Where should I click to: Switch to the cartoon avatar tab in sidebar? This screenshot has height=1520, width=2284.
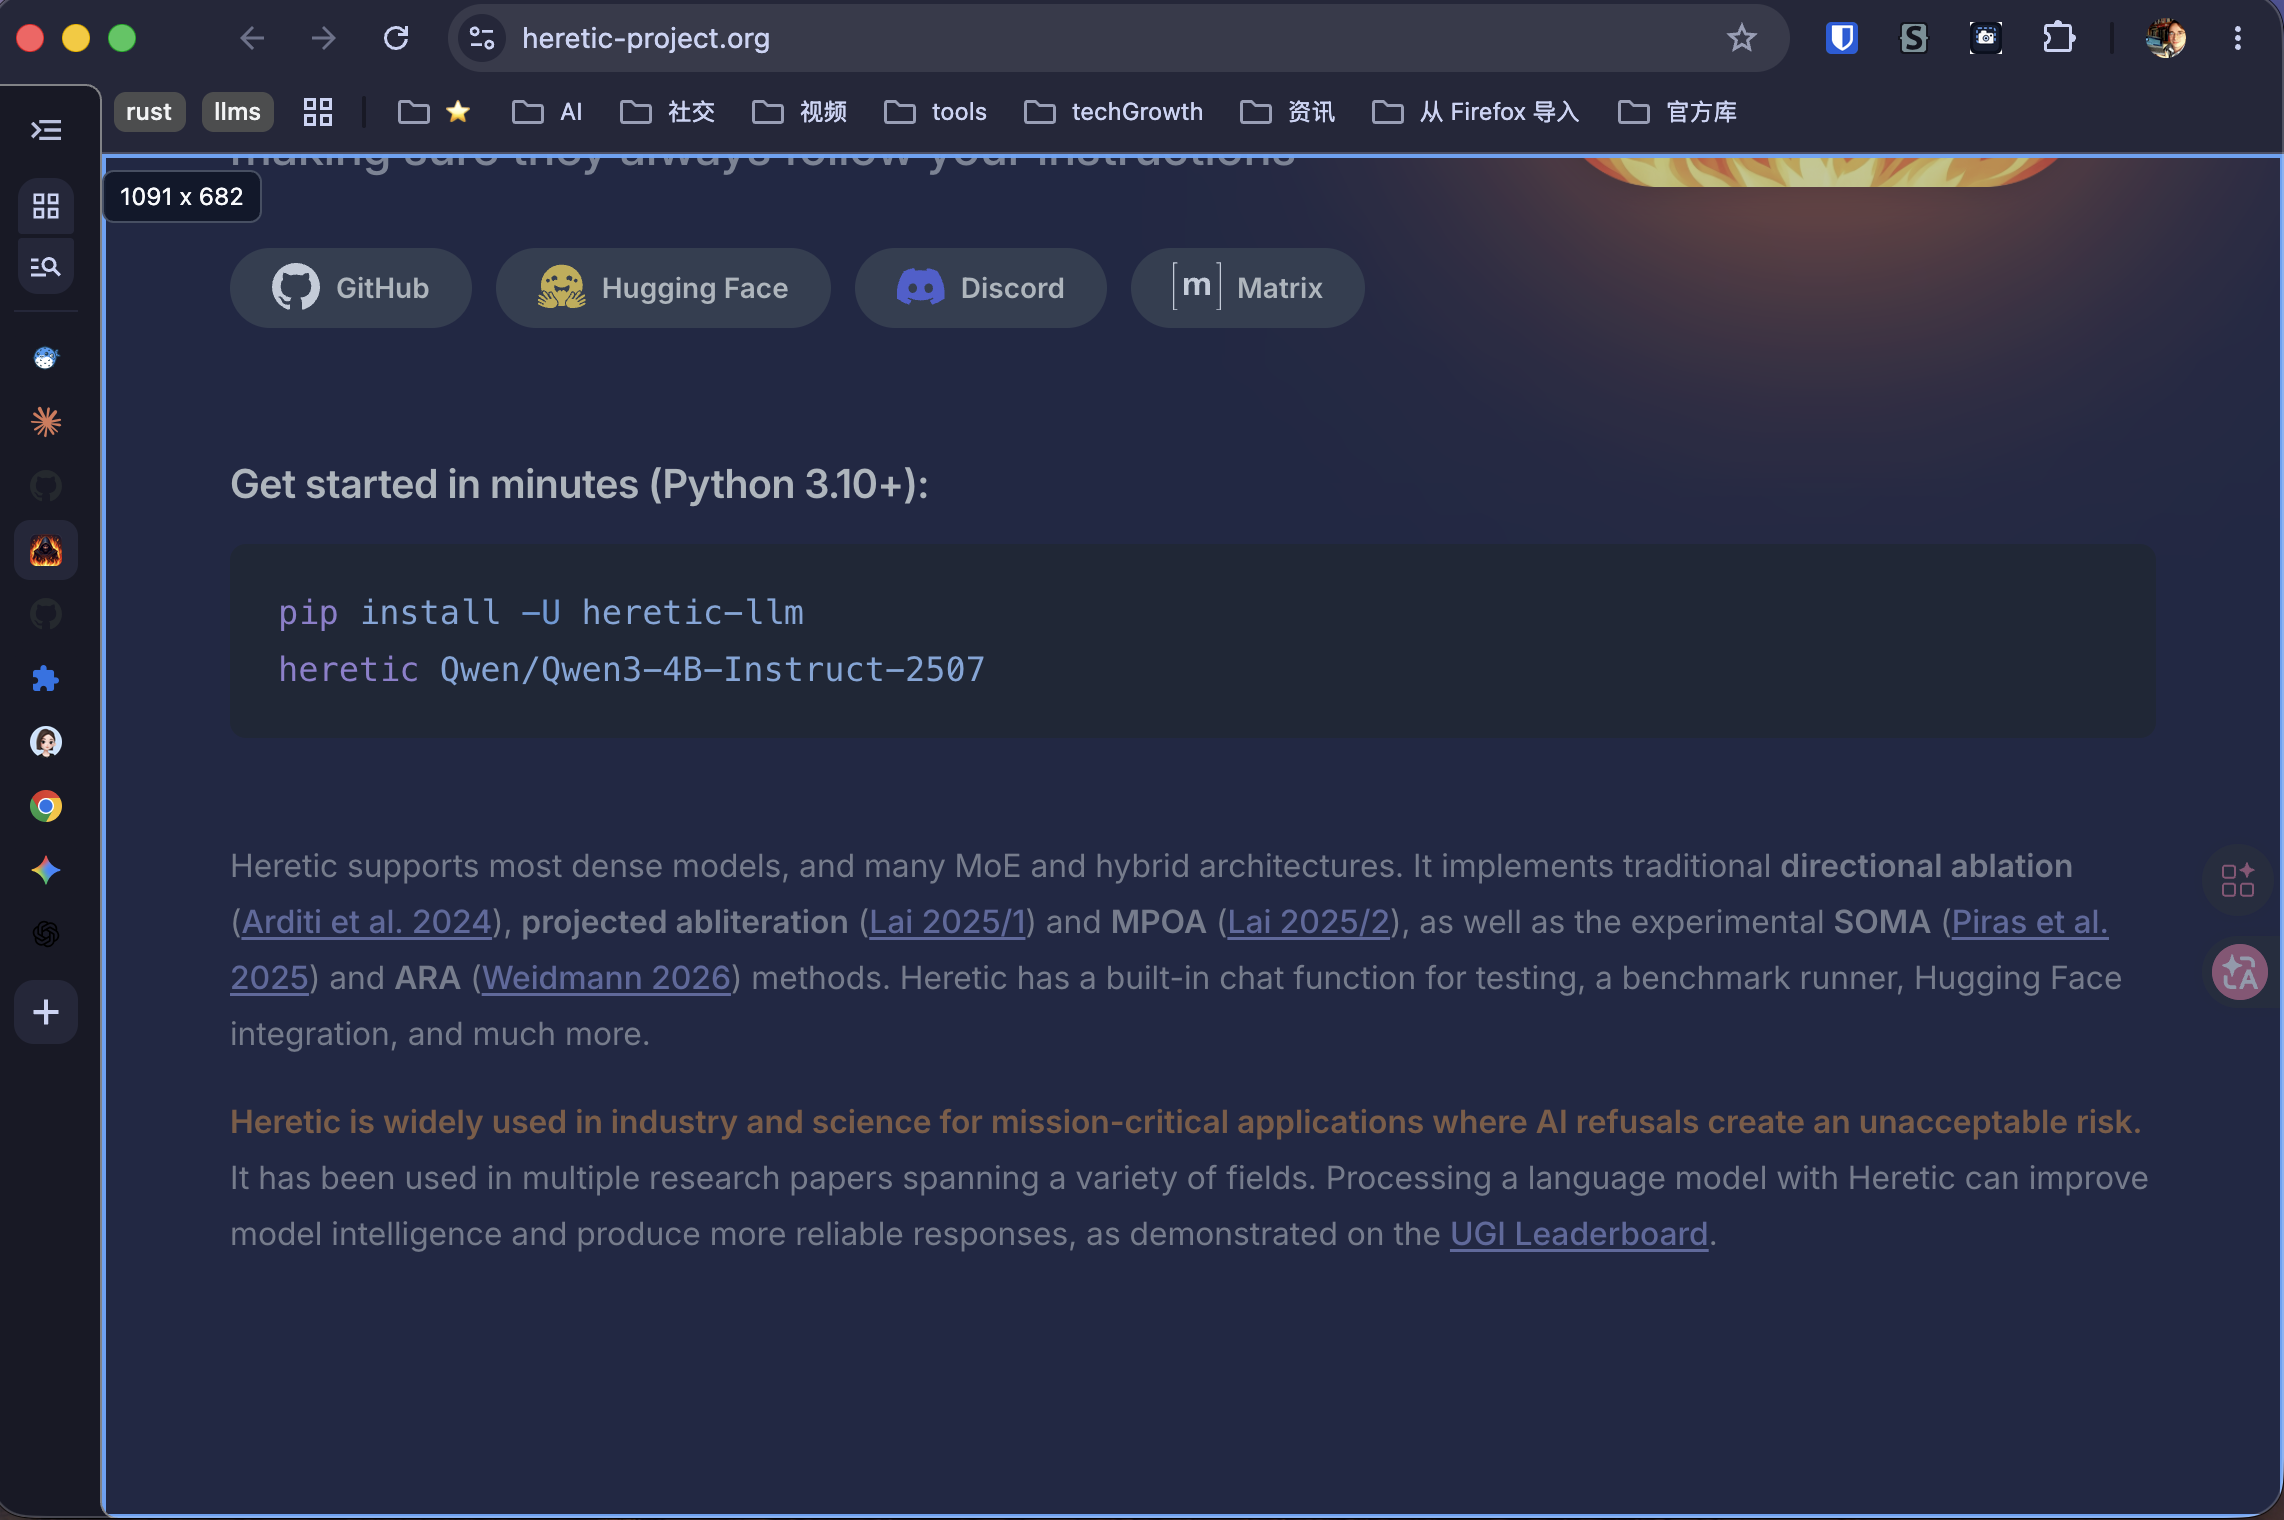tap(46, 742)
